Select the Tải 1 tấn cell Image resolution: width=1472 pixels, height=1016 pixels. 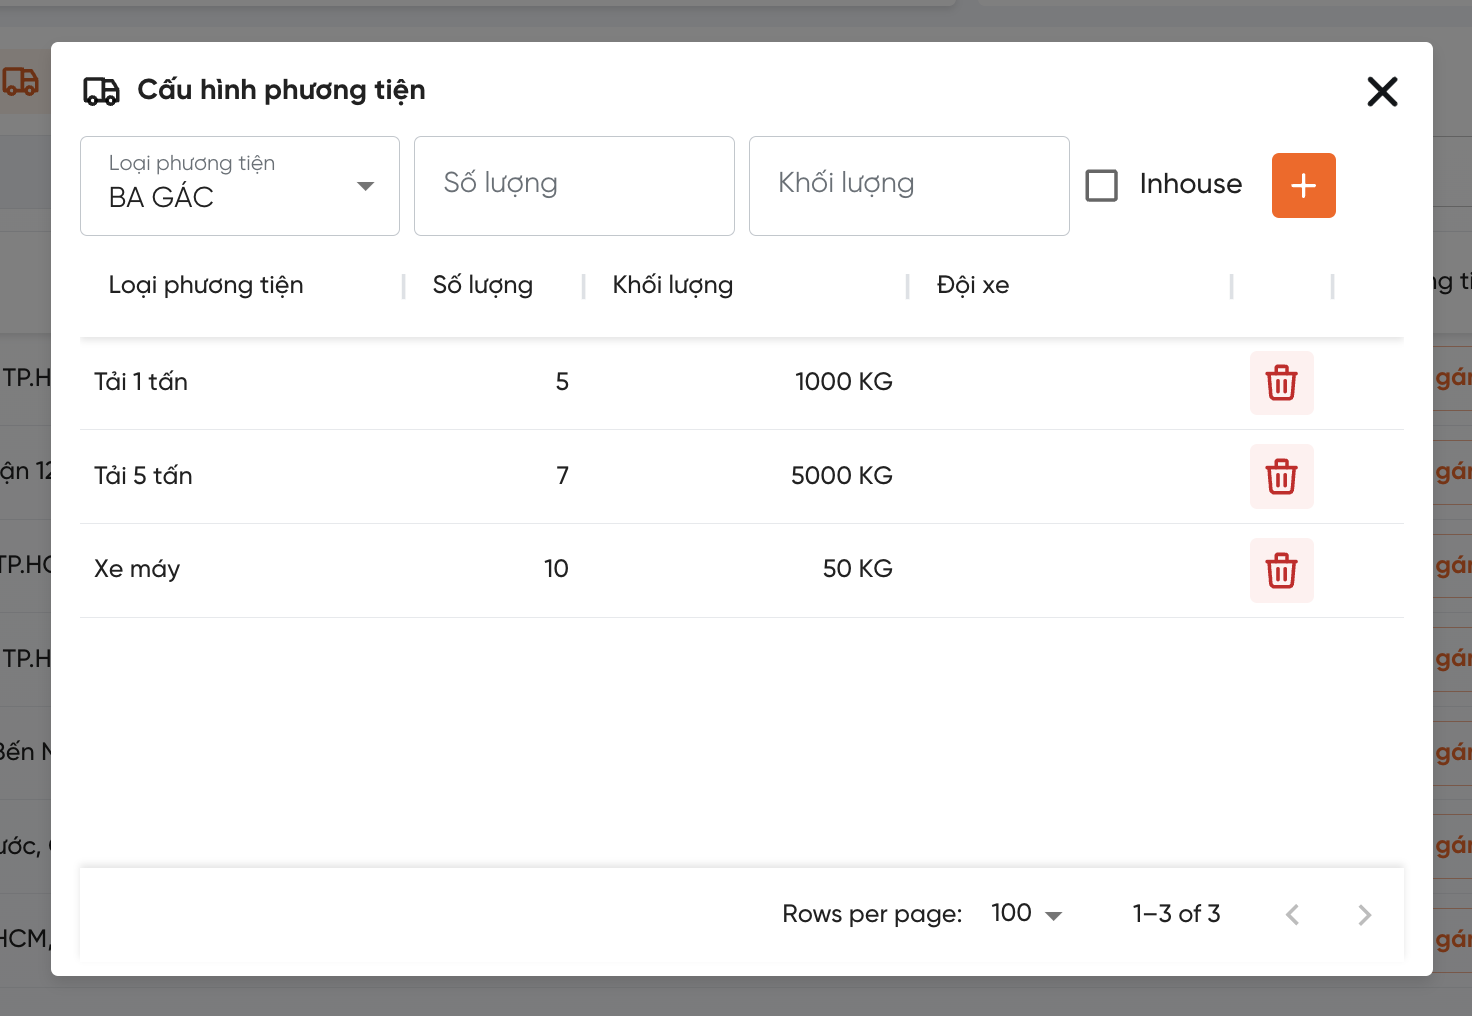coord(141,382)
